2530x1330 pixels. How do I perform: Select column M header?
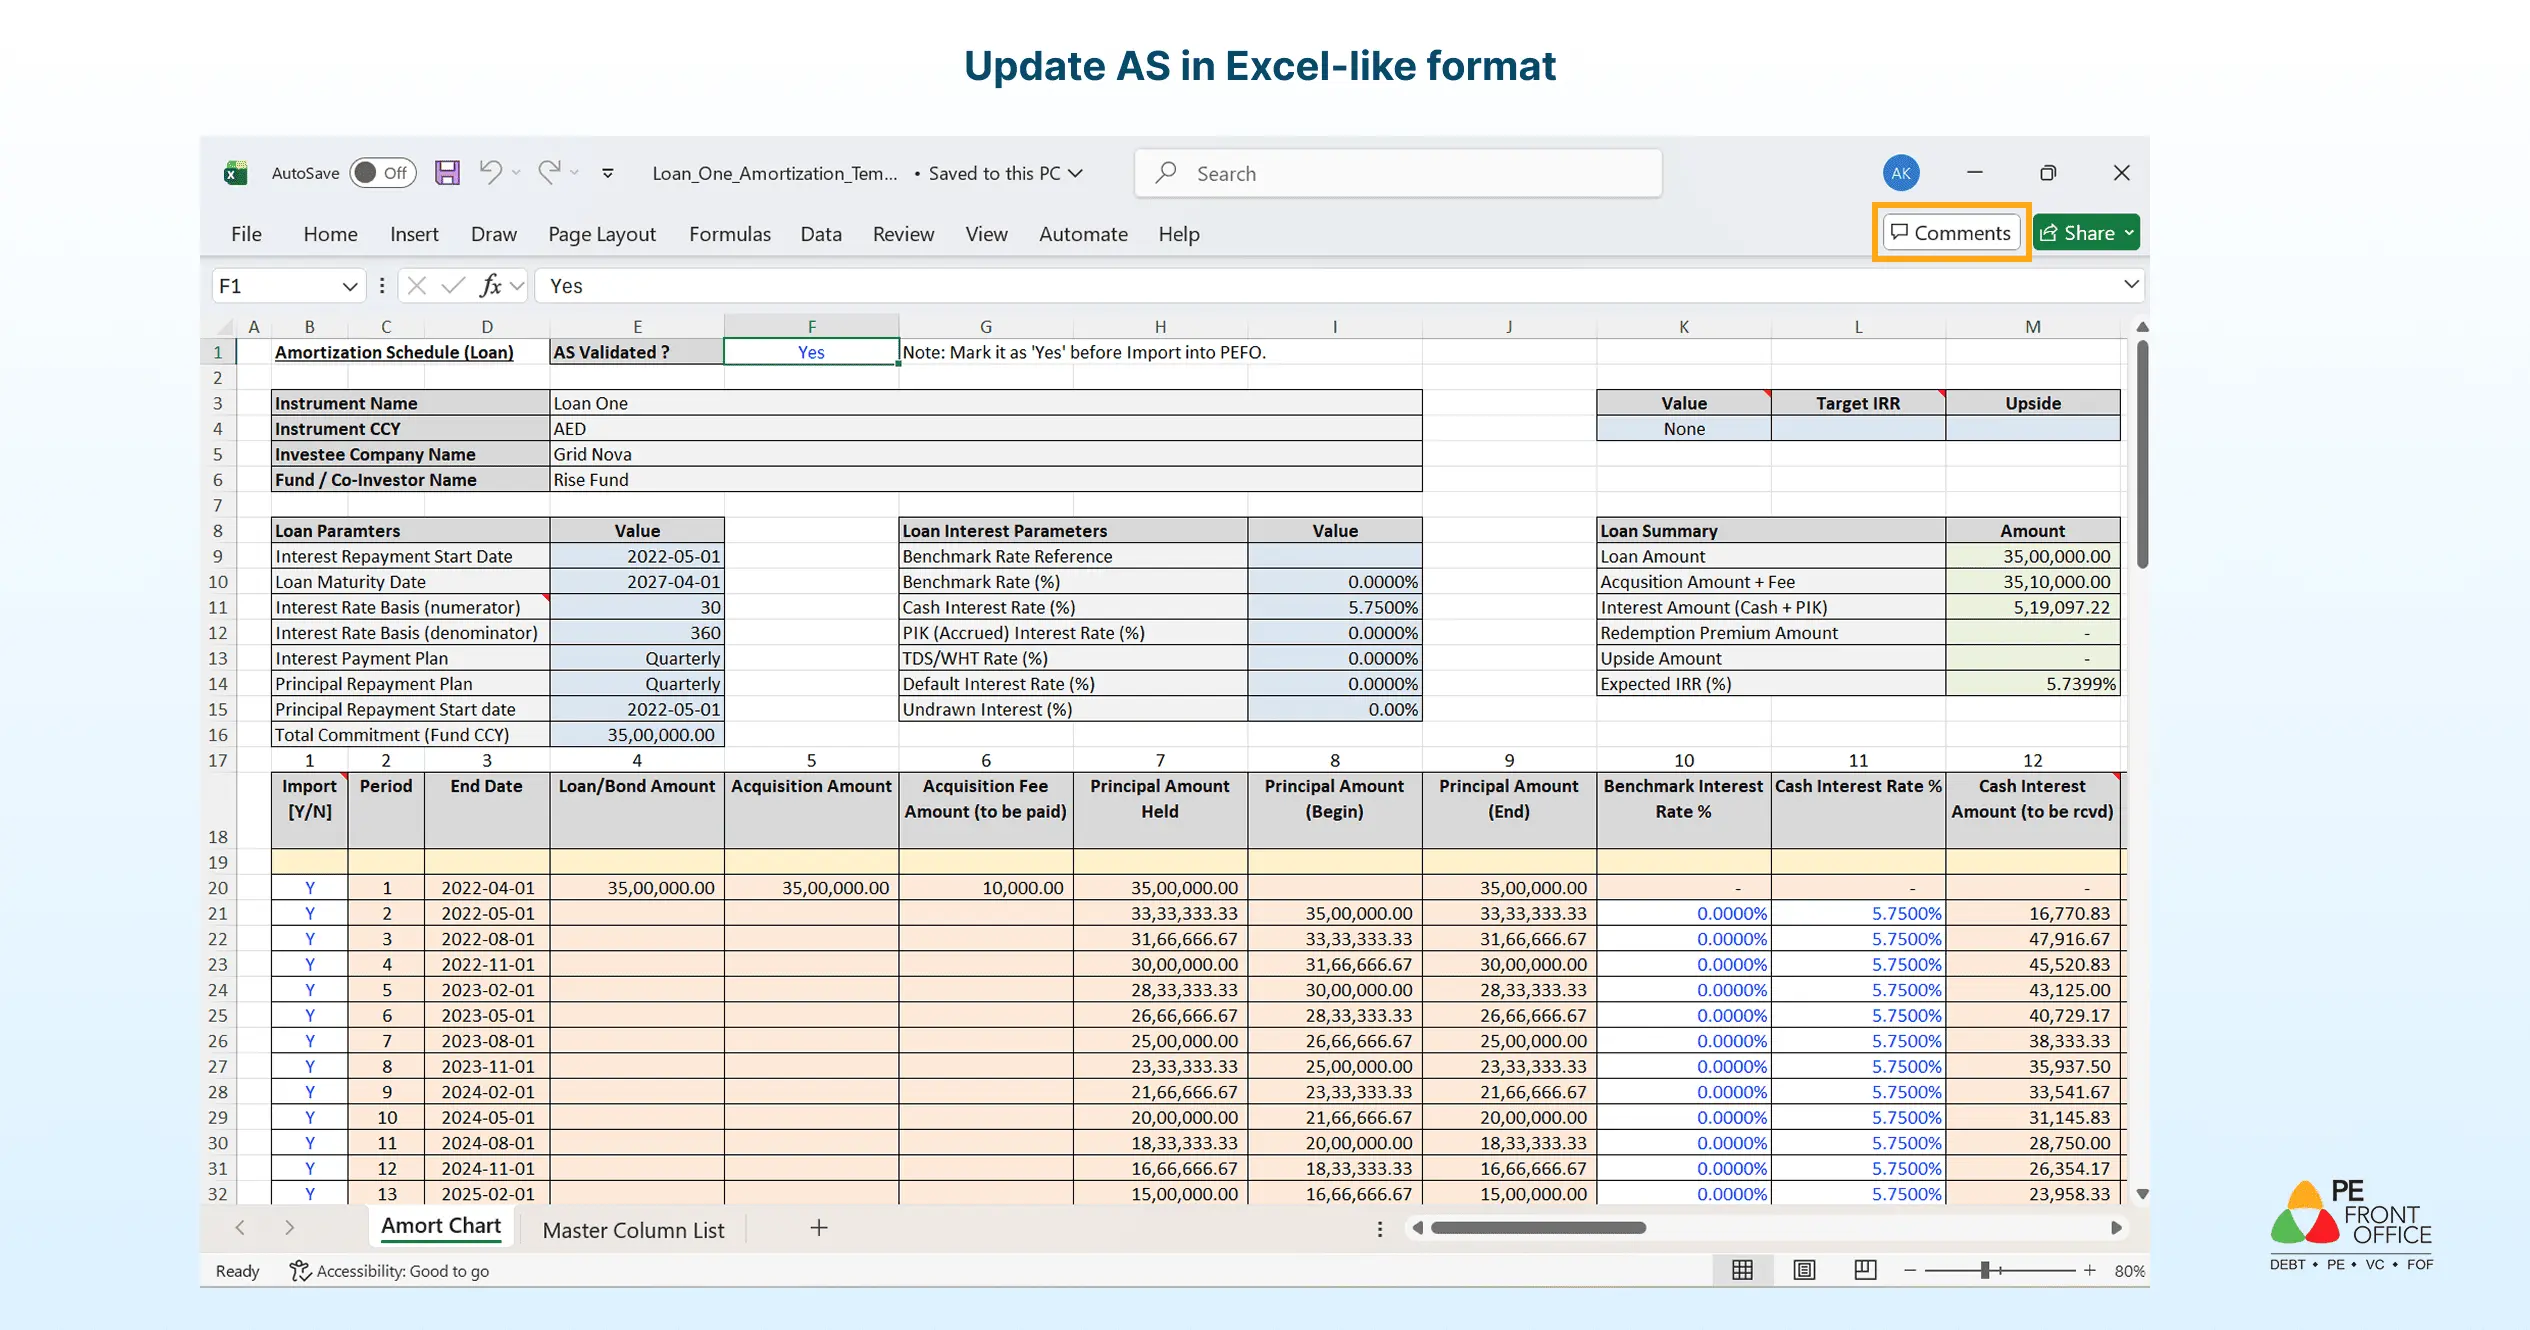[x=2032, y=326]
